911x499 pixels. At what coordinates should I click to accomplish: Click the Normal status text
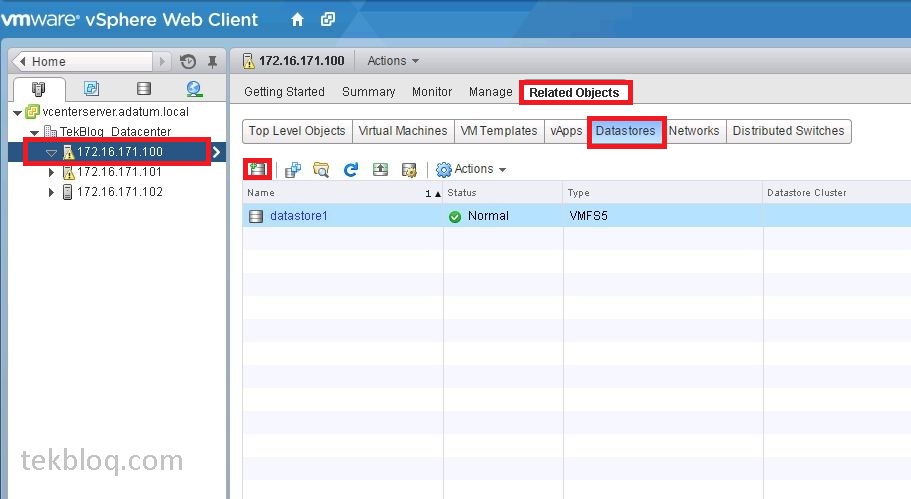click(488, 216)
